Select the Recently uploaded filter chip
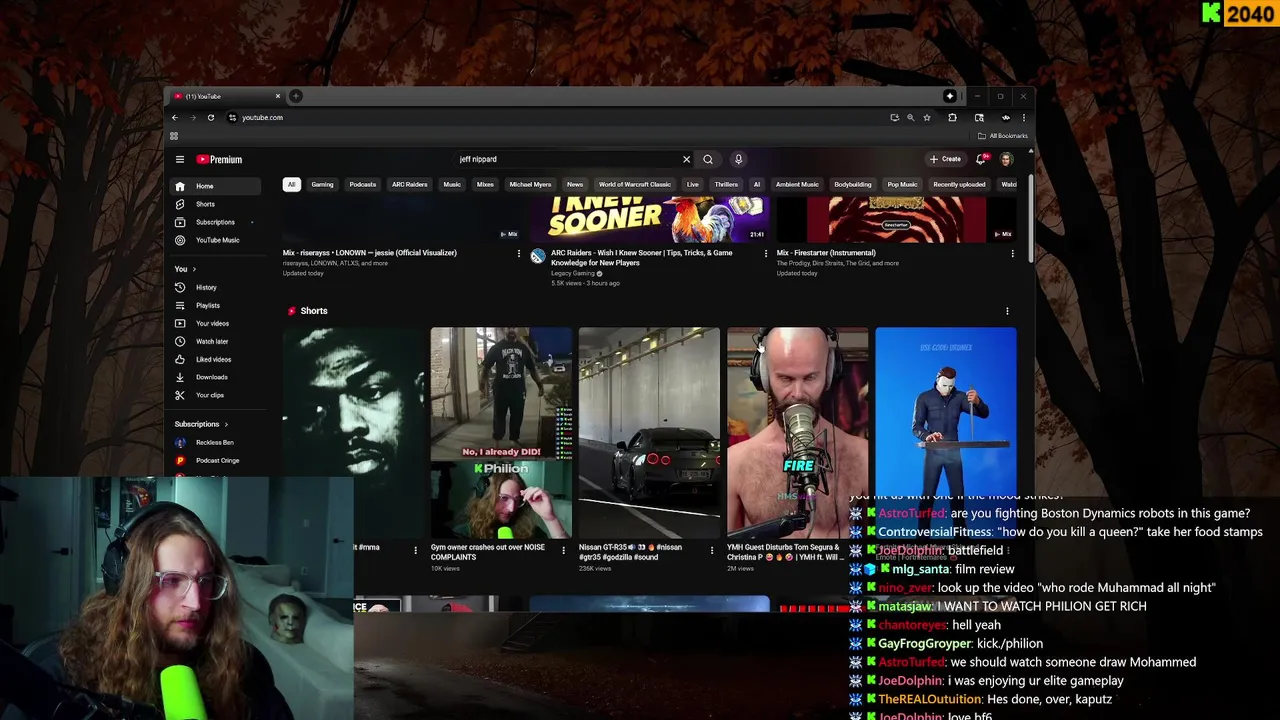This screenshot has width=1280, height=720. point(959,184)
